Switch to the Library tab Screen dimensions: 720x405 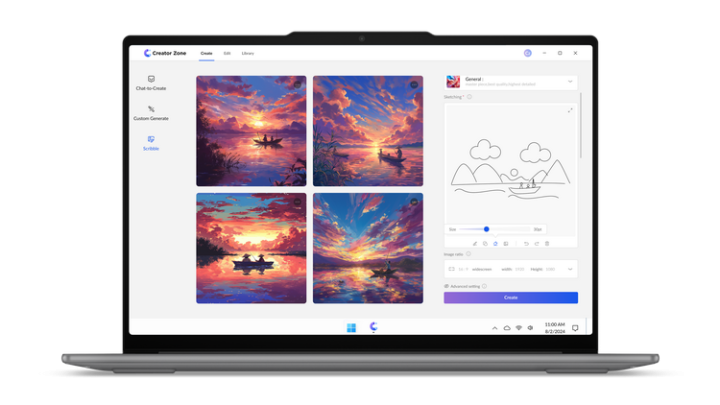coord(247,53)
